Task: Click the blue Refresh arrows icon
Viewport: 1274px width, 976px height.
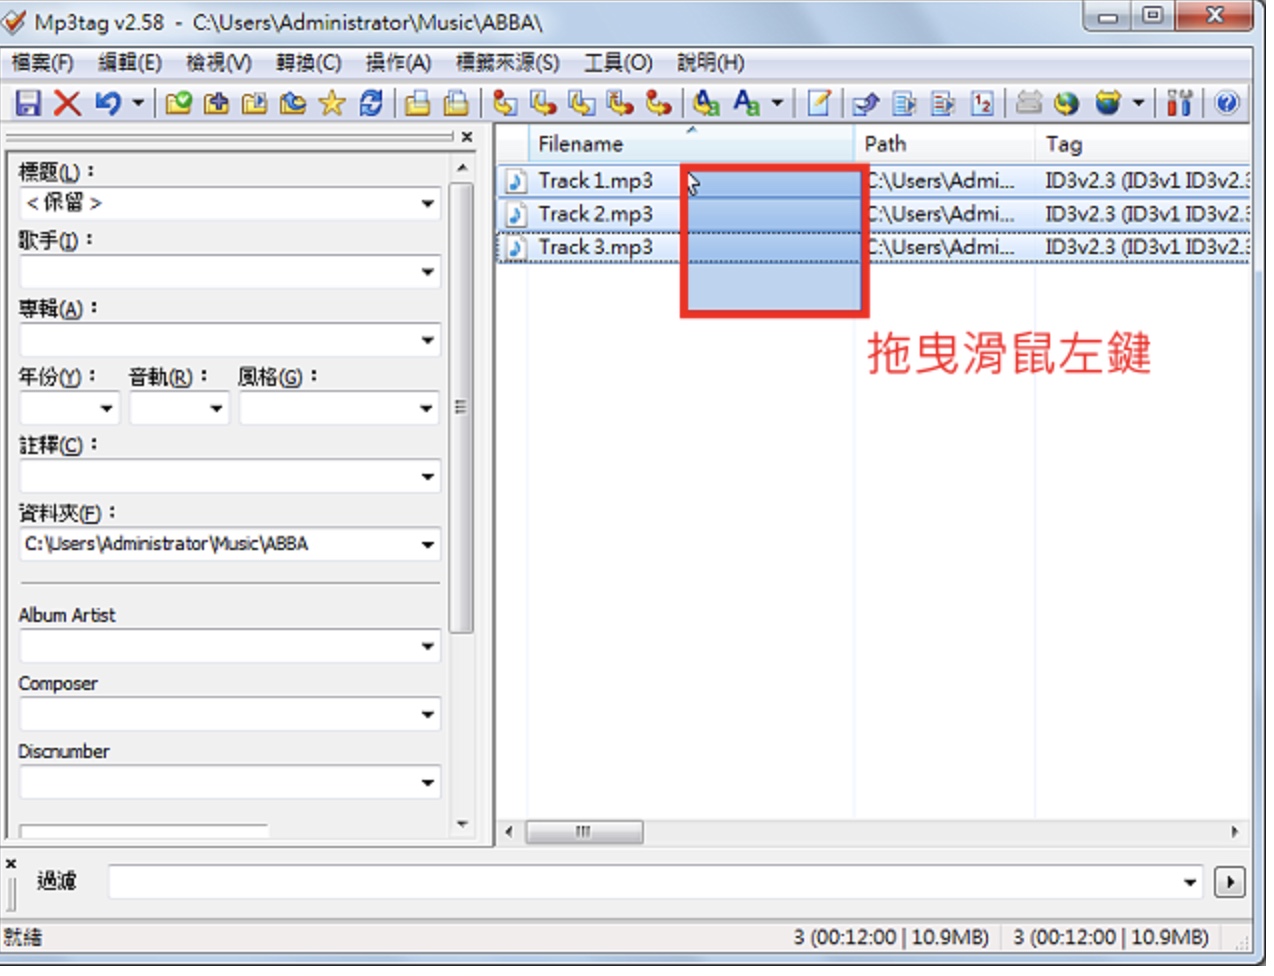Action: [371, 103]
